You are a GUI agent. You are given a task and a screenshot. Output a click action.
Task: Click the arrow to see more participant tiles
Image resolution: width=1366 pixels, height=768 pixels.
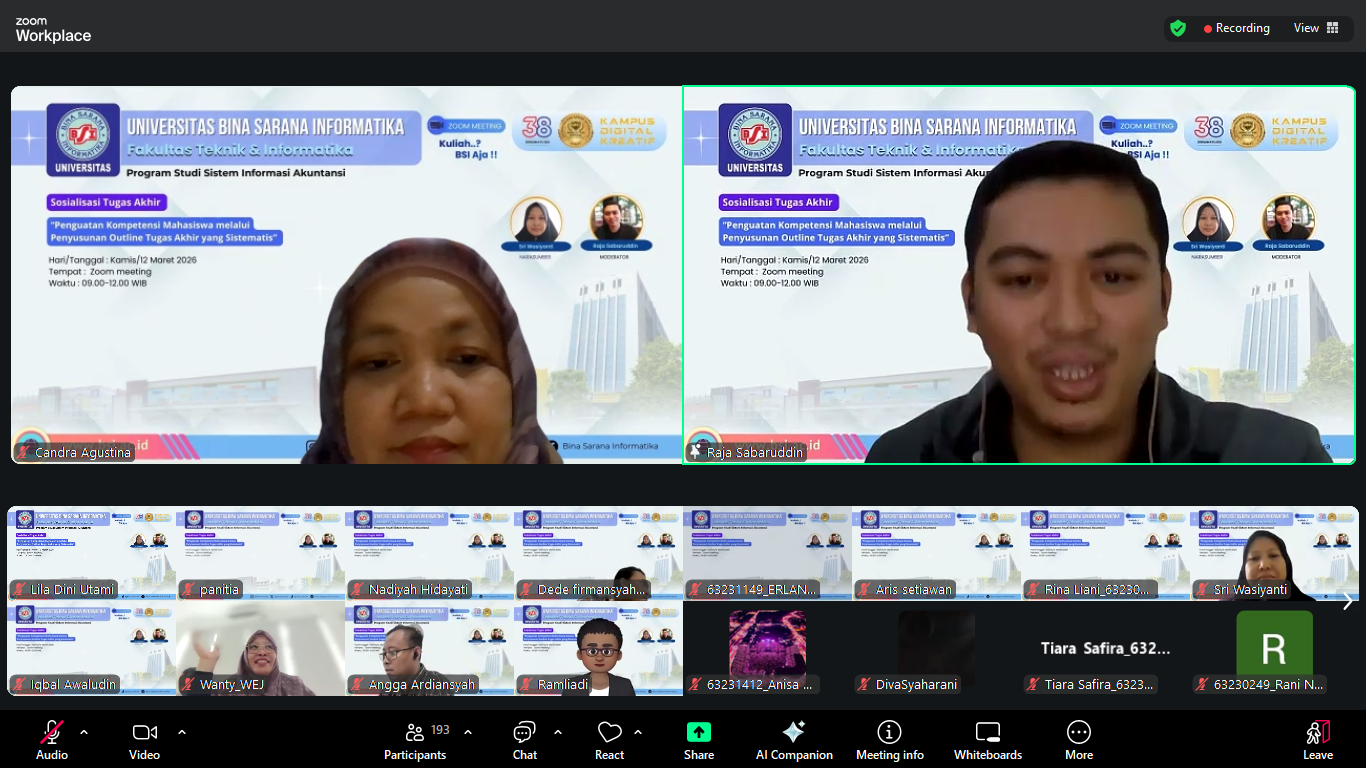(1347, 601)
